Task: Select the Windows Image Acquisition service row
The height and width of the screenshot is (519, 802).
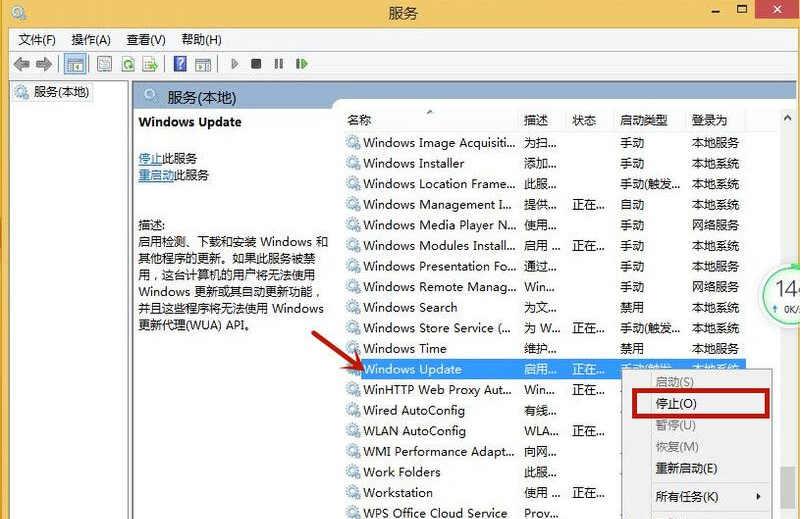Action: point(545,143)
